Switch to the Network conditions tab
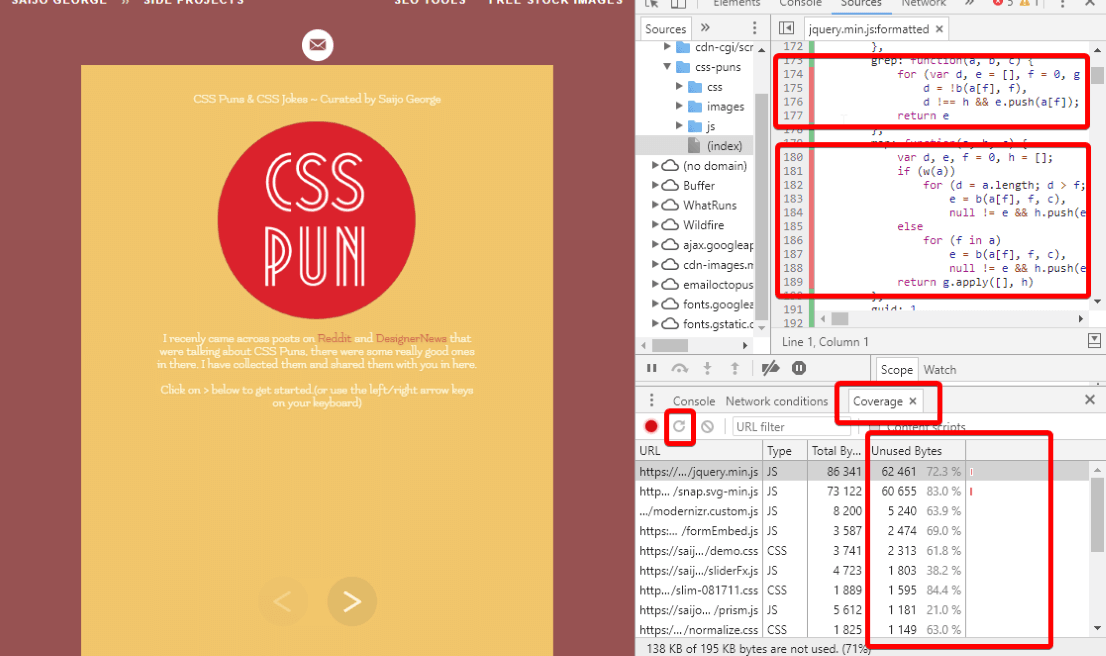Viewport: 1106px width, 656px height. tap(777, 401)
